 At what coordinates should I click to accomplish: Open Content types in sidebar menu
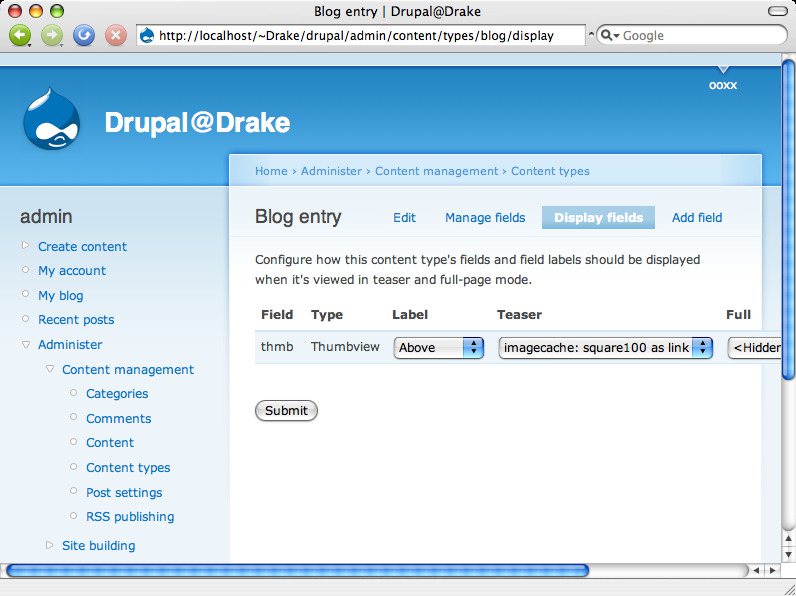pos(128,468)
